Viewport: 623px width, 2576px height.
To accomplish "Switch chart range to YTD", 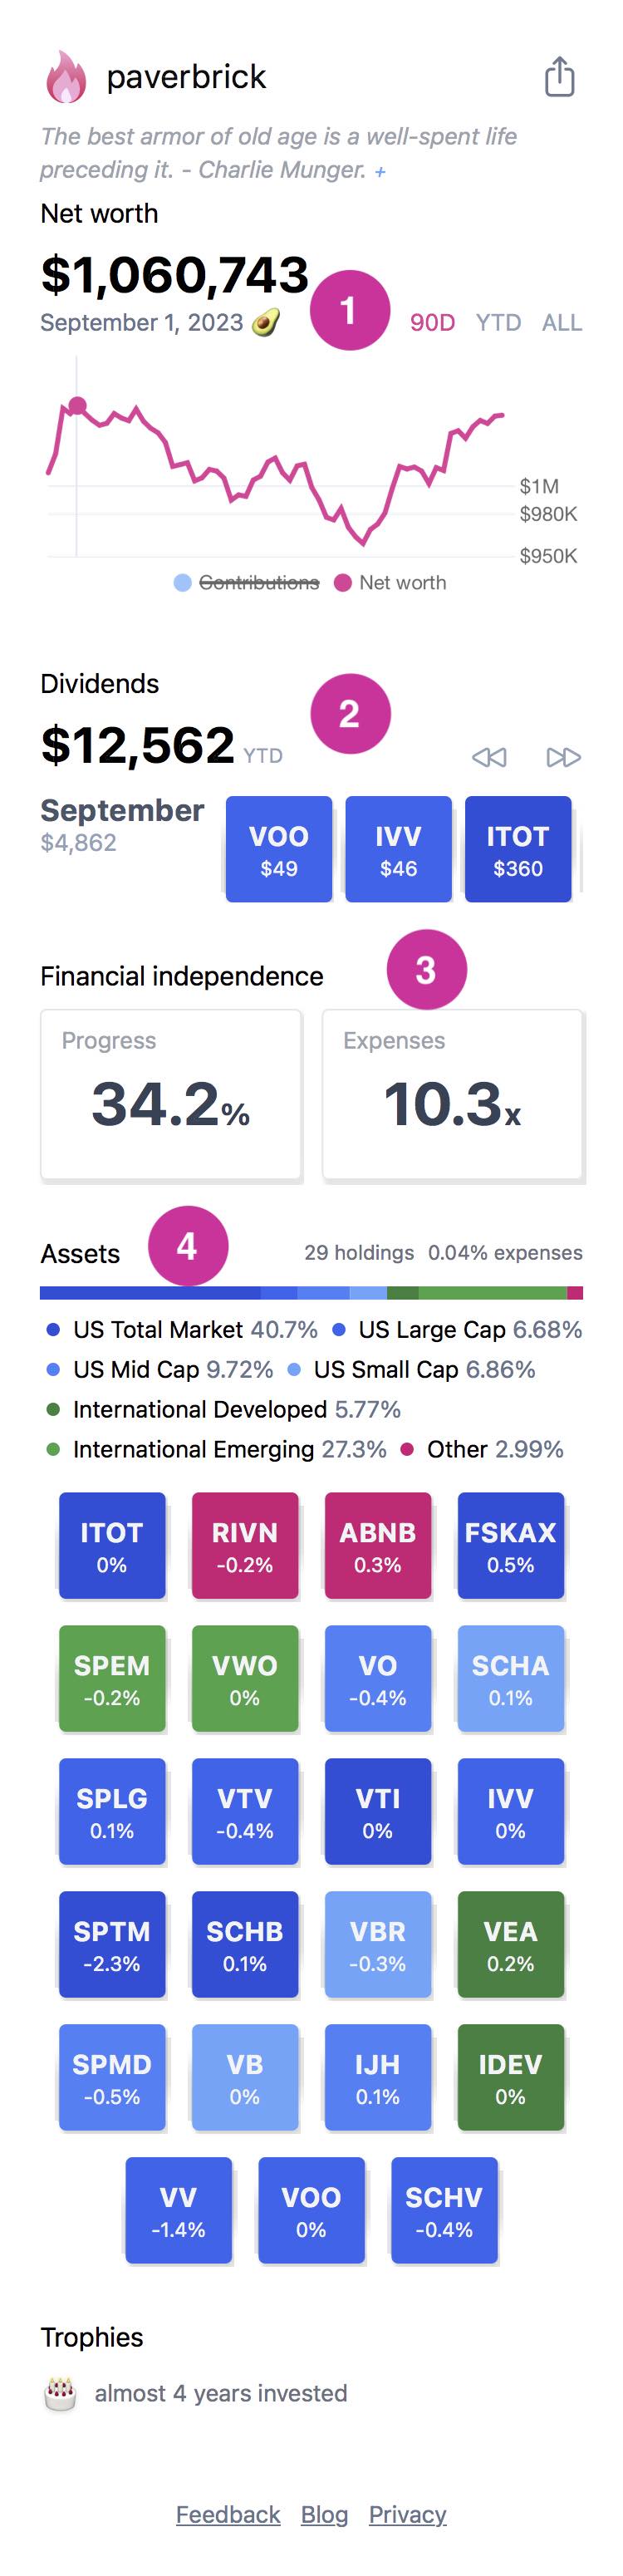I will (498, 322).
